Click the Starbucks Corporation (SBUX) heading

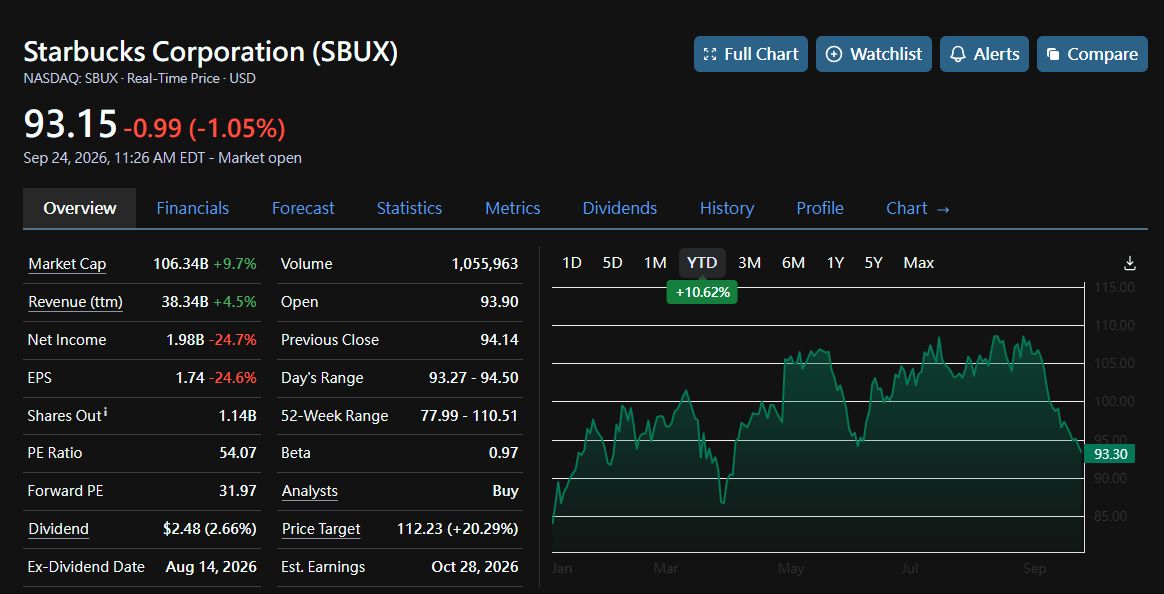(x=211, y=52)
